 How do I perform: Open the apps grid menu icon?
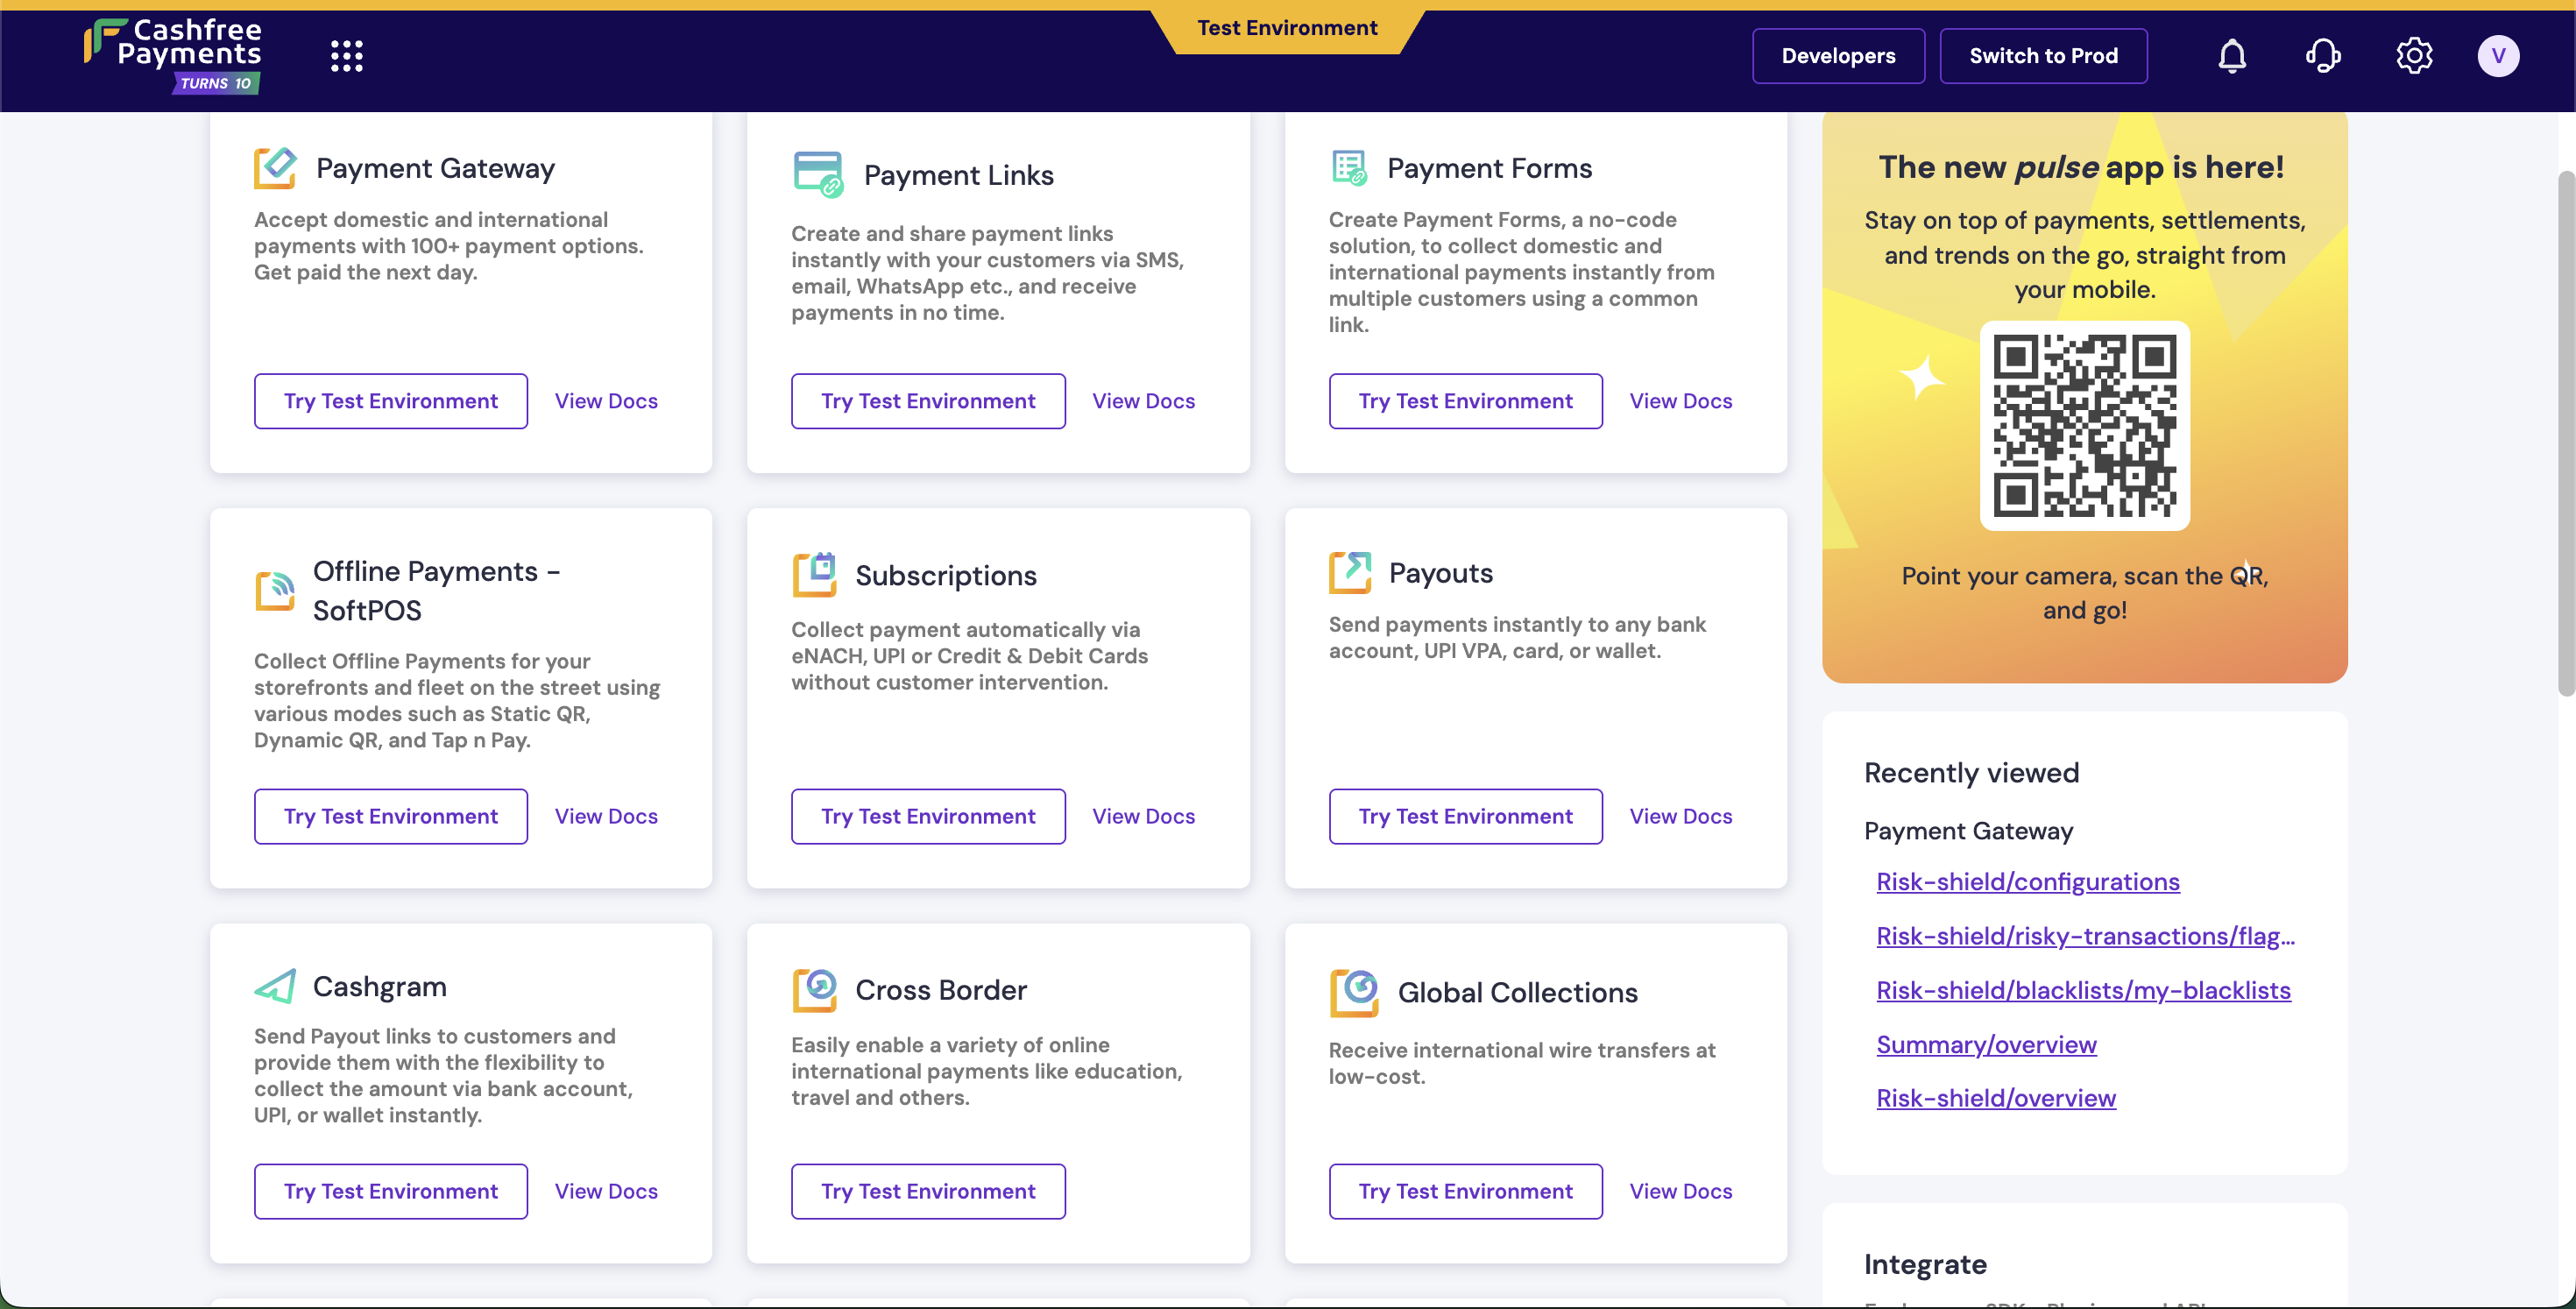tap(346, 56)
